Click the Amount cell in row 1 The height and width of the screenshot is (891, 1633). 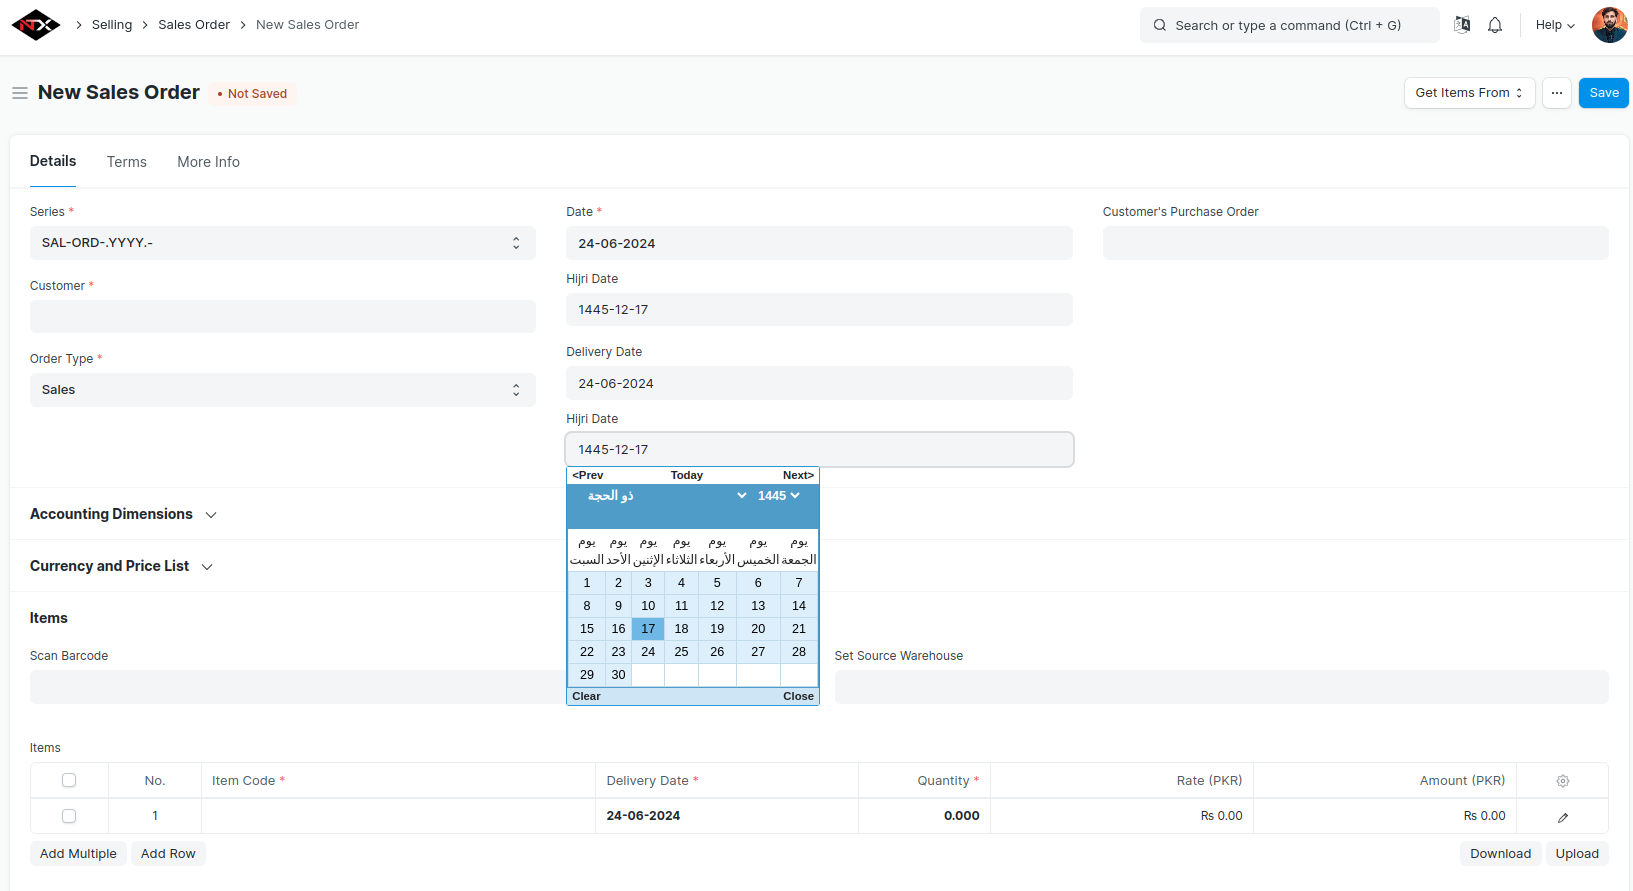click(1385, 816)
